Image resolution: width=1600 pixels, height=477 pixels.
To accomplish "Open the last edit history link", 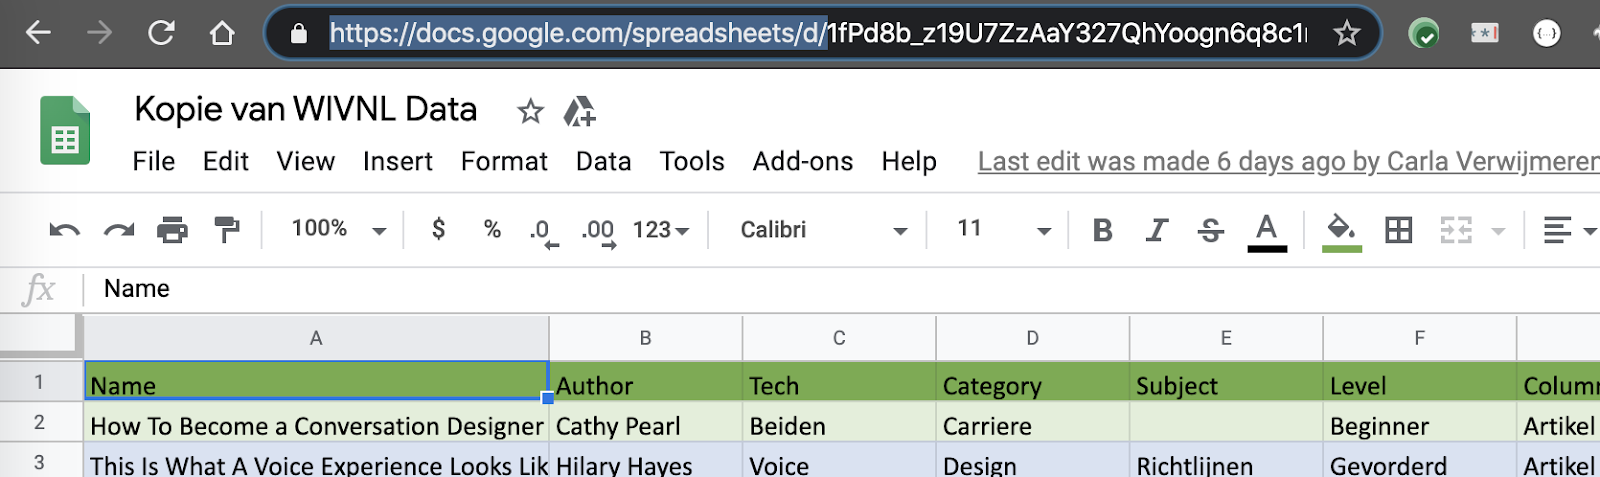I will point(1288,162).
